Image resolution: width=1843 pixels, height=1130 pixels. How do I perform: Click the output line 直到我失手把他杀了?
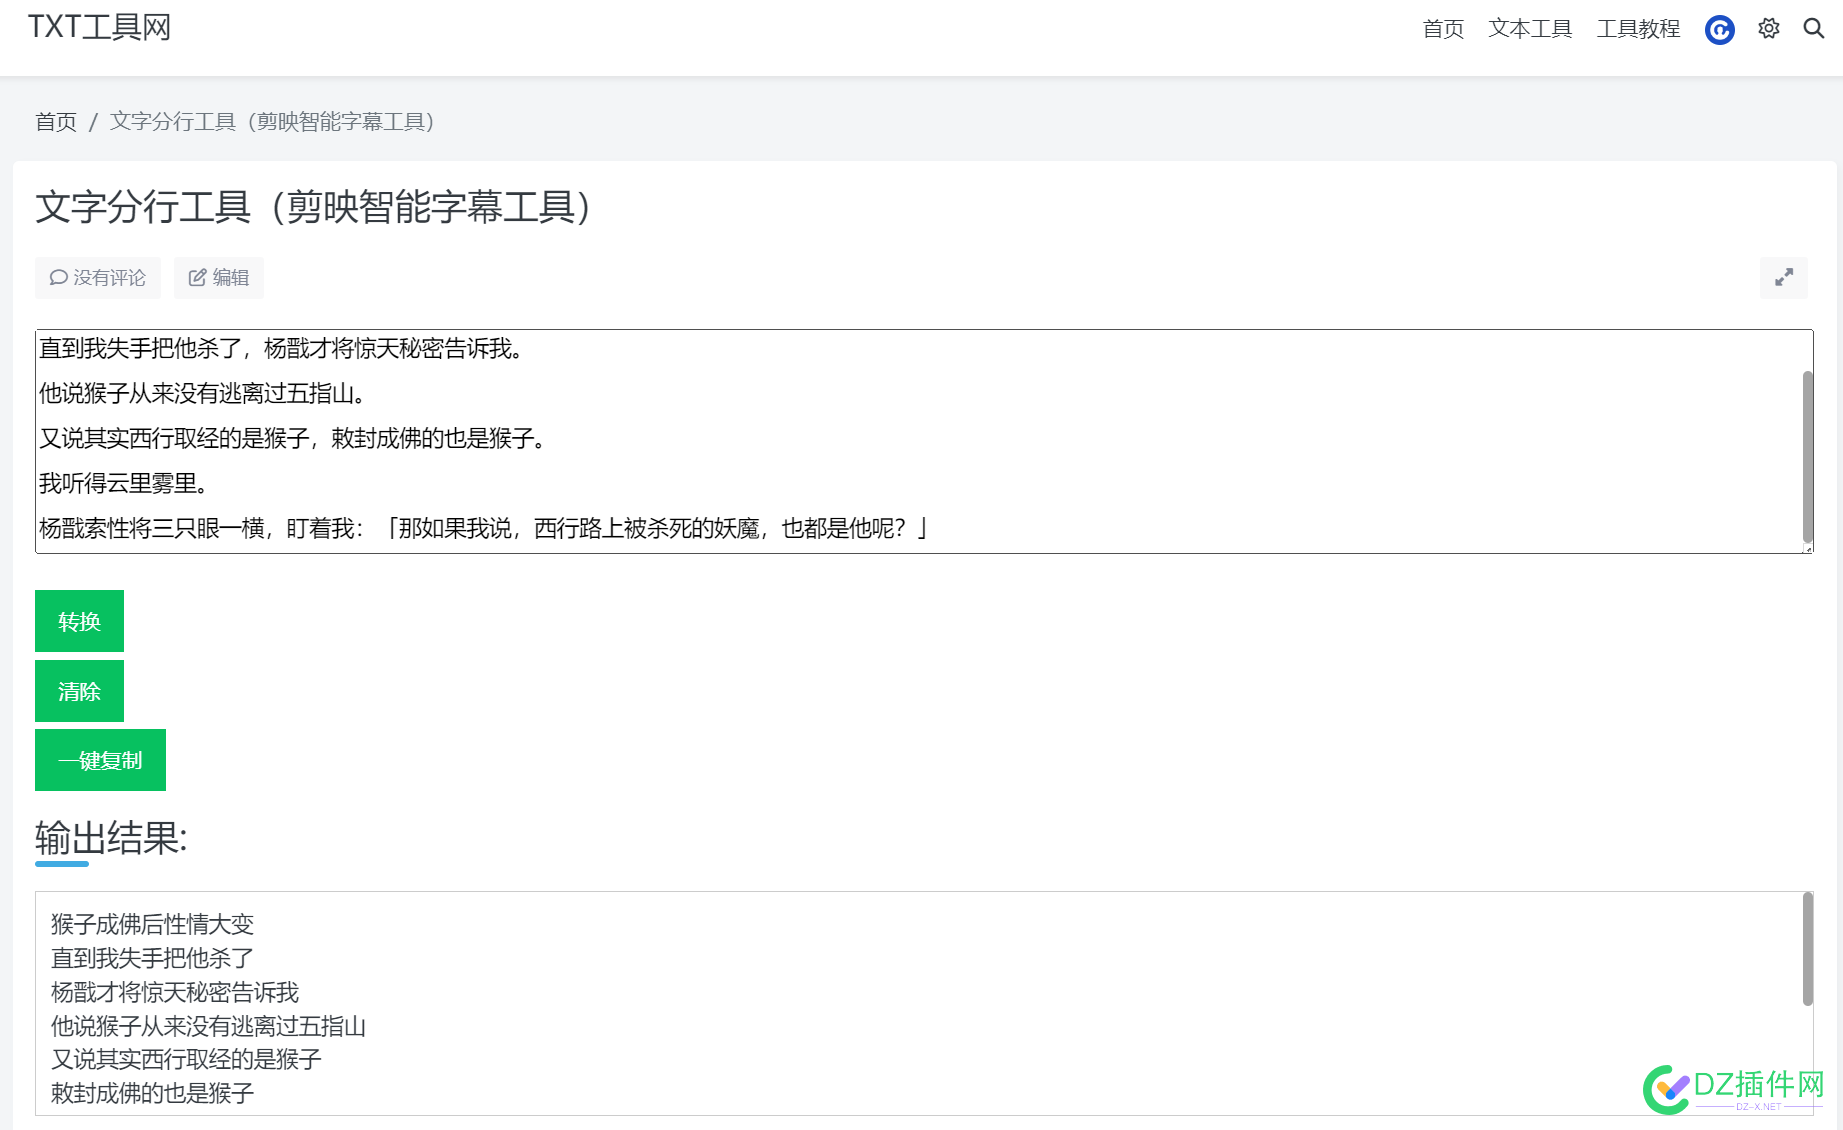click(x=152, y=958)
